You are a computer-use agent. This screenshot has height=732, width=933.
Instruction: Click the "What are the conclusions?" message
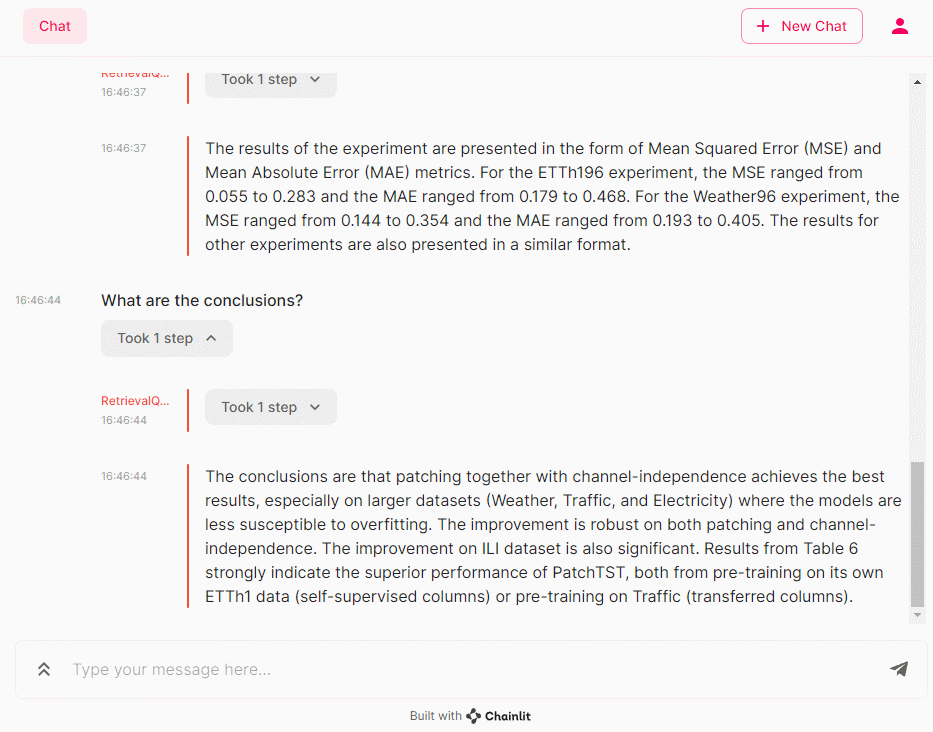[x=202, y=300]
